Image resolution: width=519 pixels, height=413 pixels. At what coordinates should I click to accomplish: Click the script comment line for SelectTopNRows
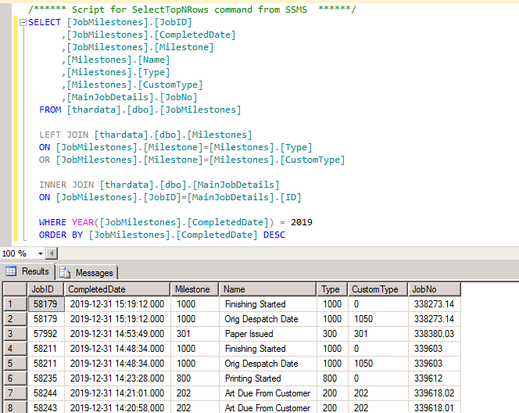click(192, 10)
